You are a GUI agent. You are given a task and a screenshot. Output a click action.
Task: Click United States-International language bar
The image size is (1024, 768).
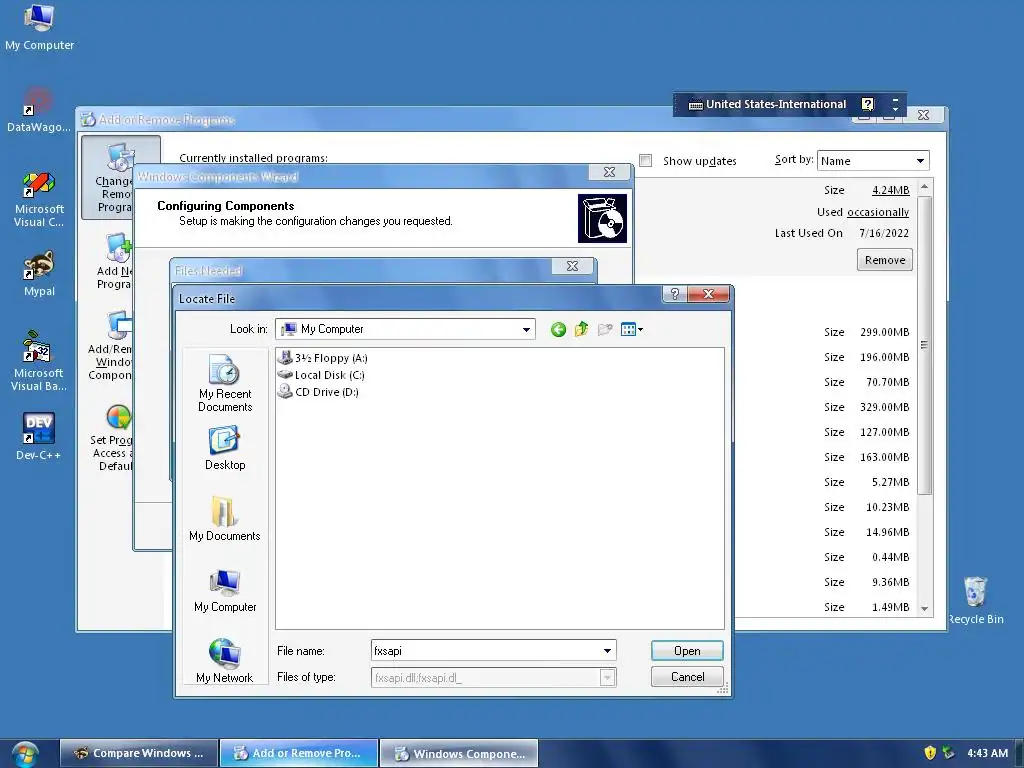[767, 104]
